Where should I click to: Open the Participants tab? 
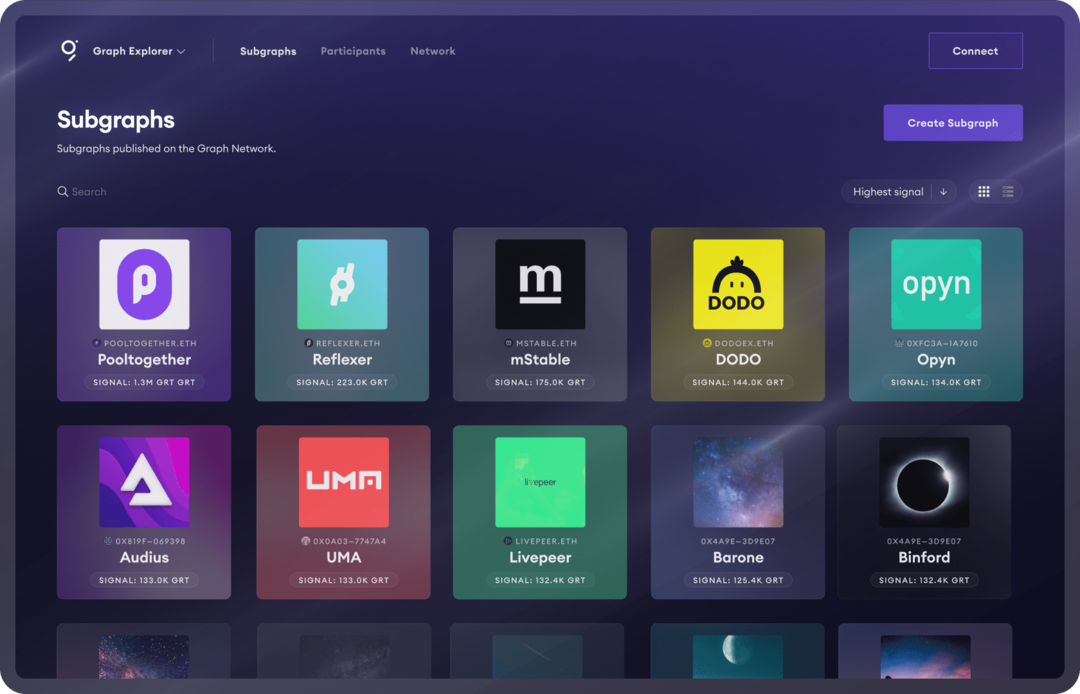353,51
